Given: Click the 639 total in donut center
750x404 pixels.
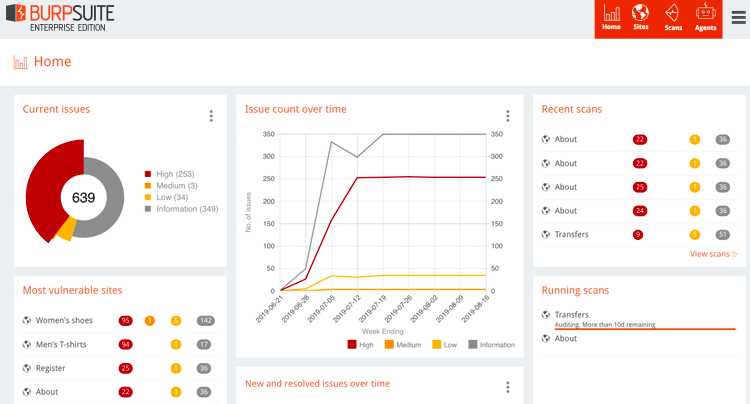Looking at the screenshot, I should click(83, 197).
